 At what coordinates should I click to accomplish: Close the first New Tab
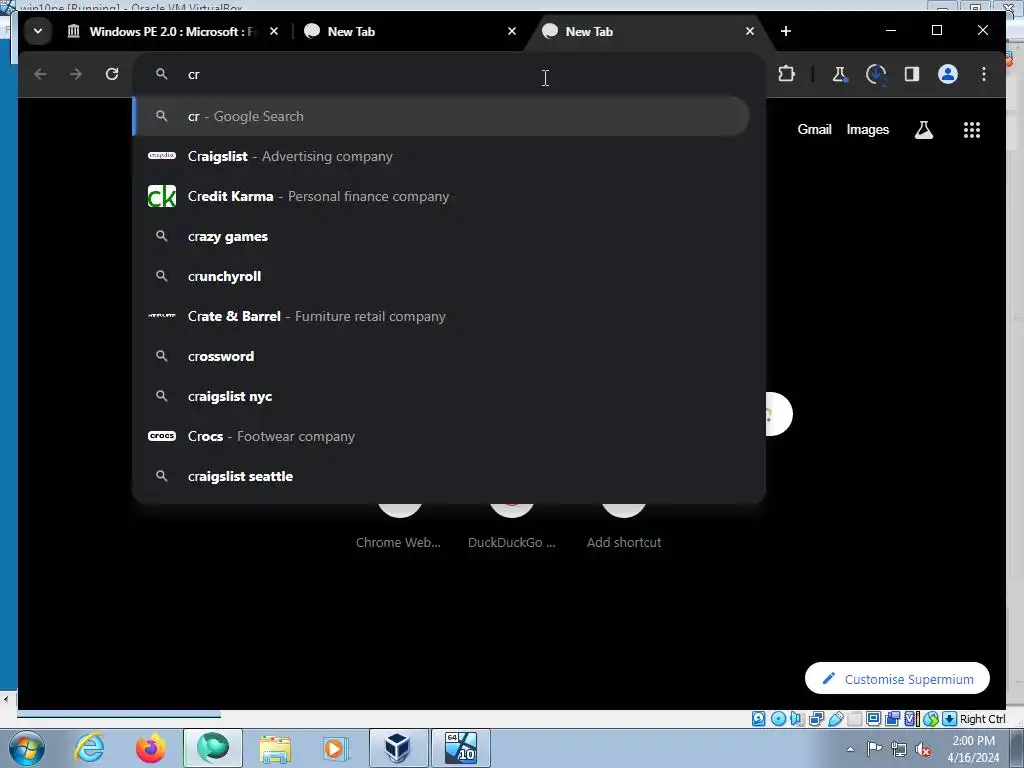(x=512, y=31)
